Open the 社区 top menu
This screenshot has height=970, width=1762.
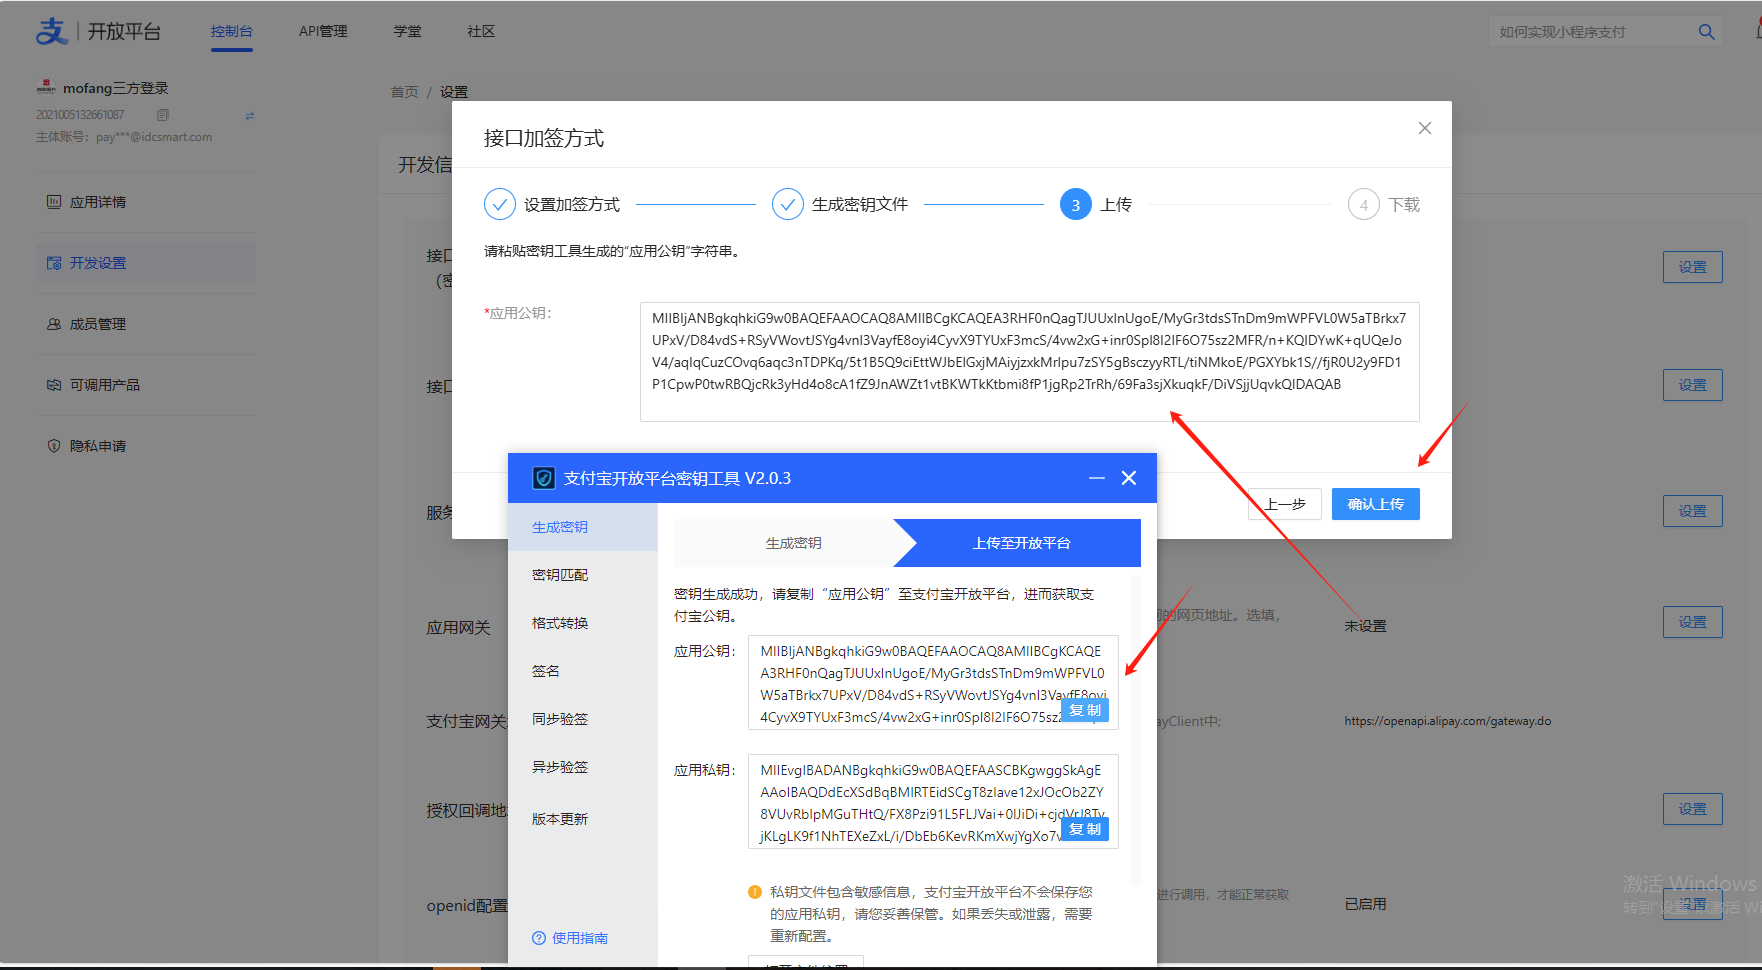click(481, 32)
